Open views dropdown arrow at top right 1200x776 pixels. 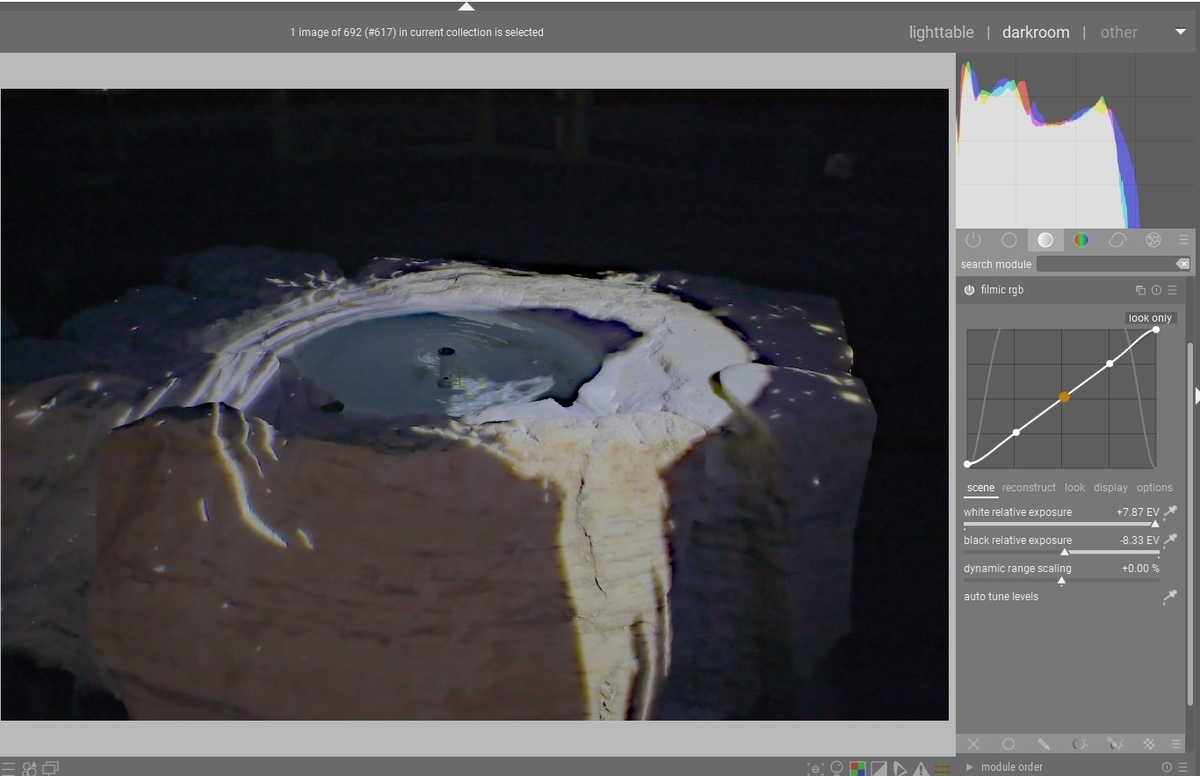(x=1180, y=32)
